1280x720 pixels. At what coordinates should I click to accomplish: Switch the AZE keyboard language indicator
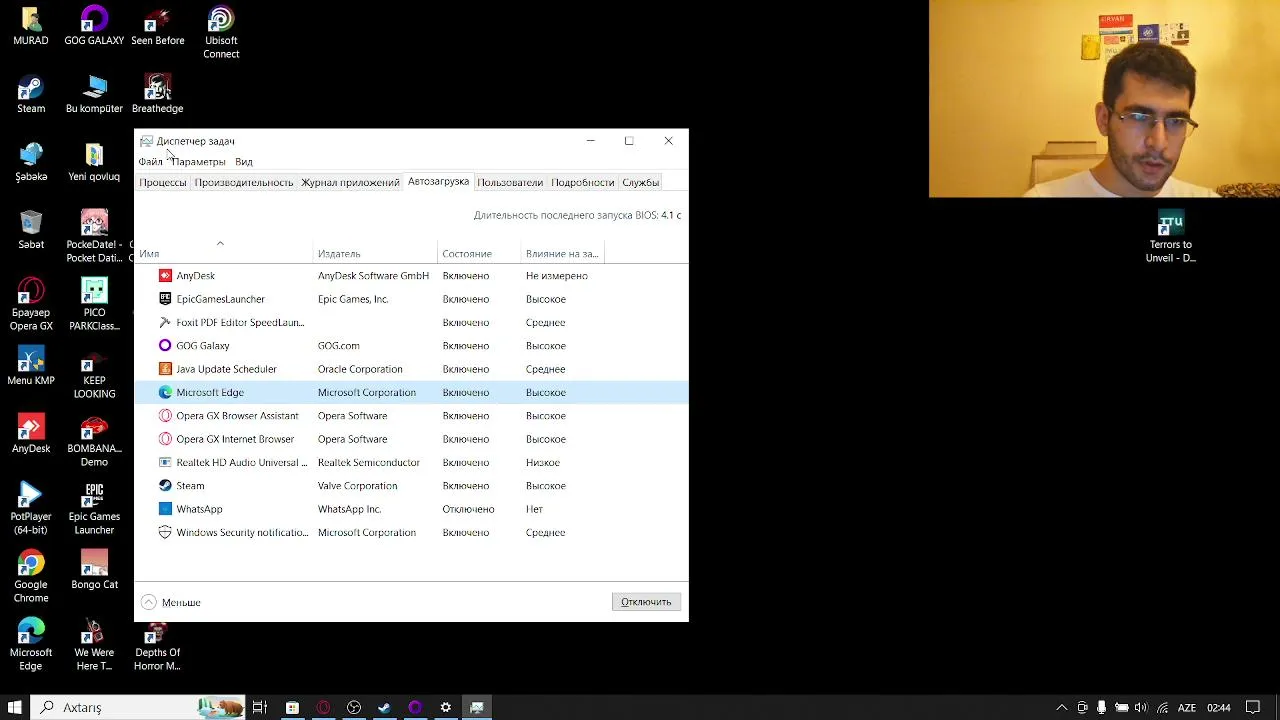pyautogui.click(x=1187, y=707)
